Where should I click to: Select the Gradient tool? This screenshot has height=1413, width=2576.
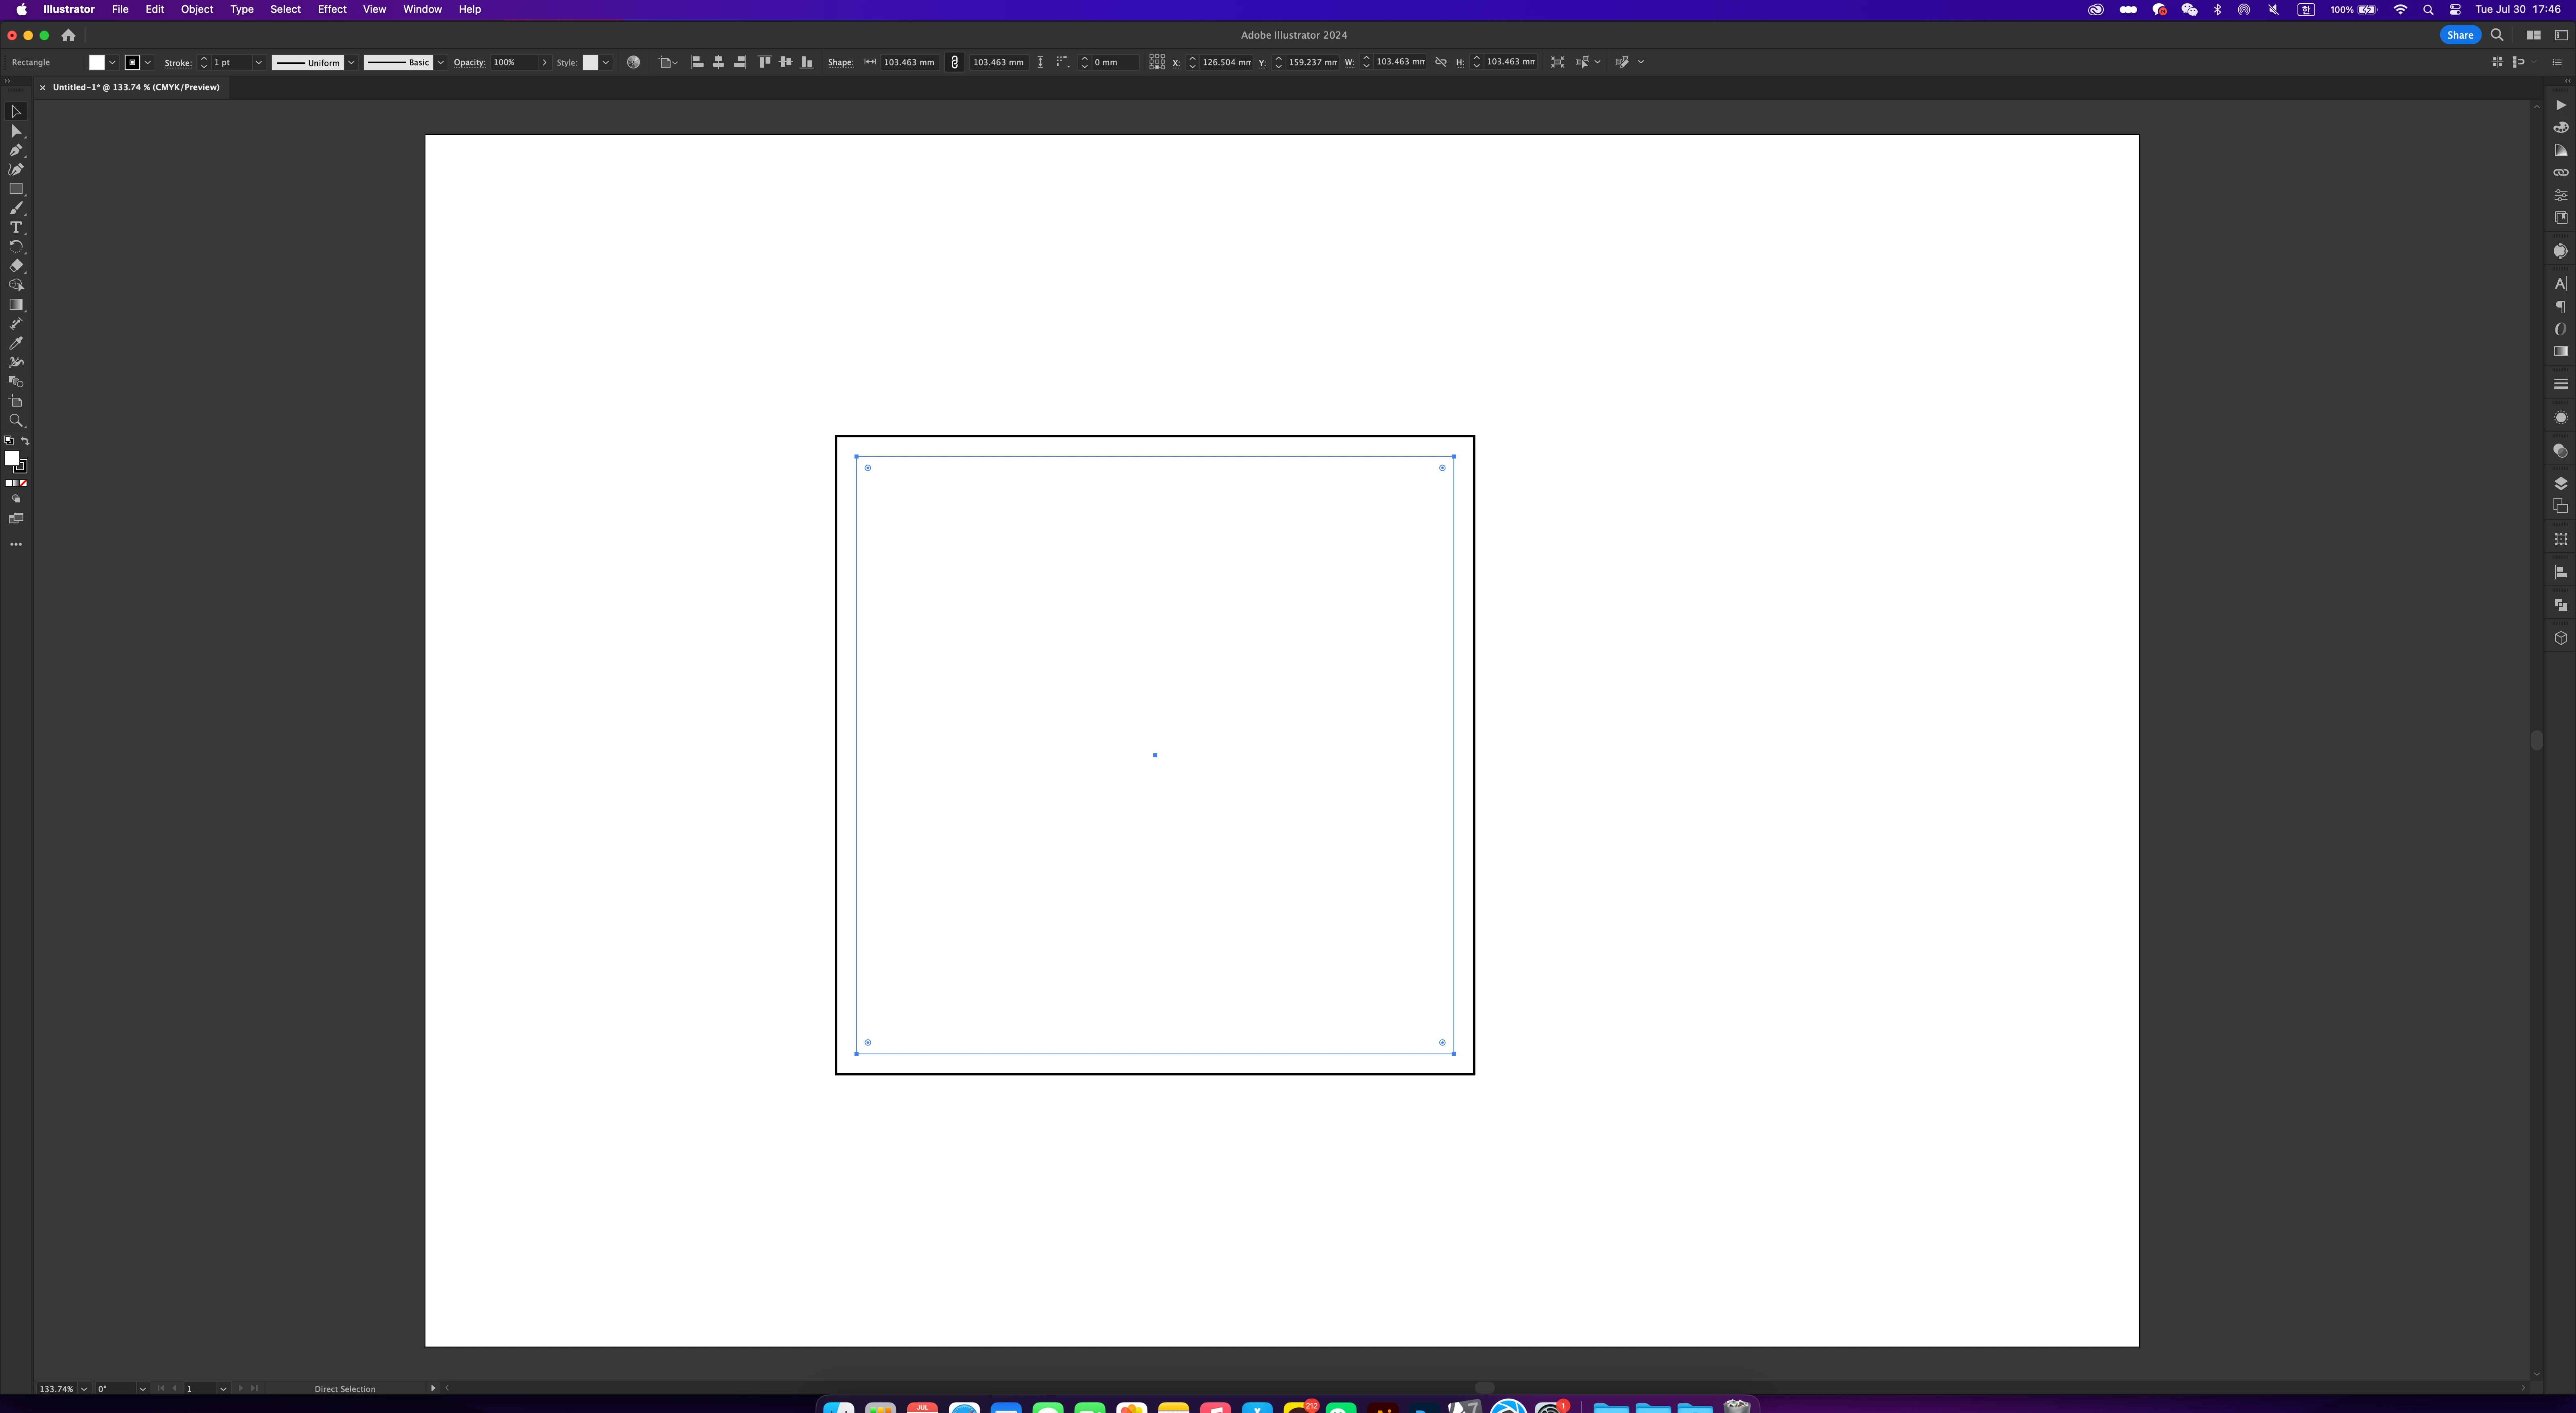point(16,305)
